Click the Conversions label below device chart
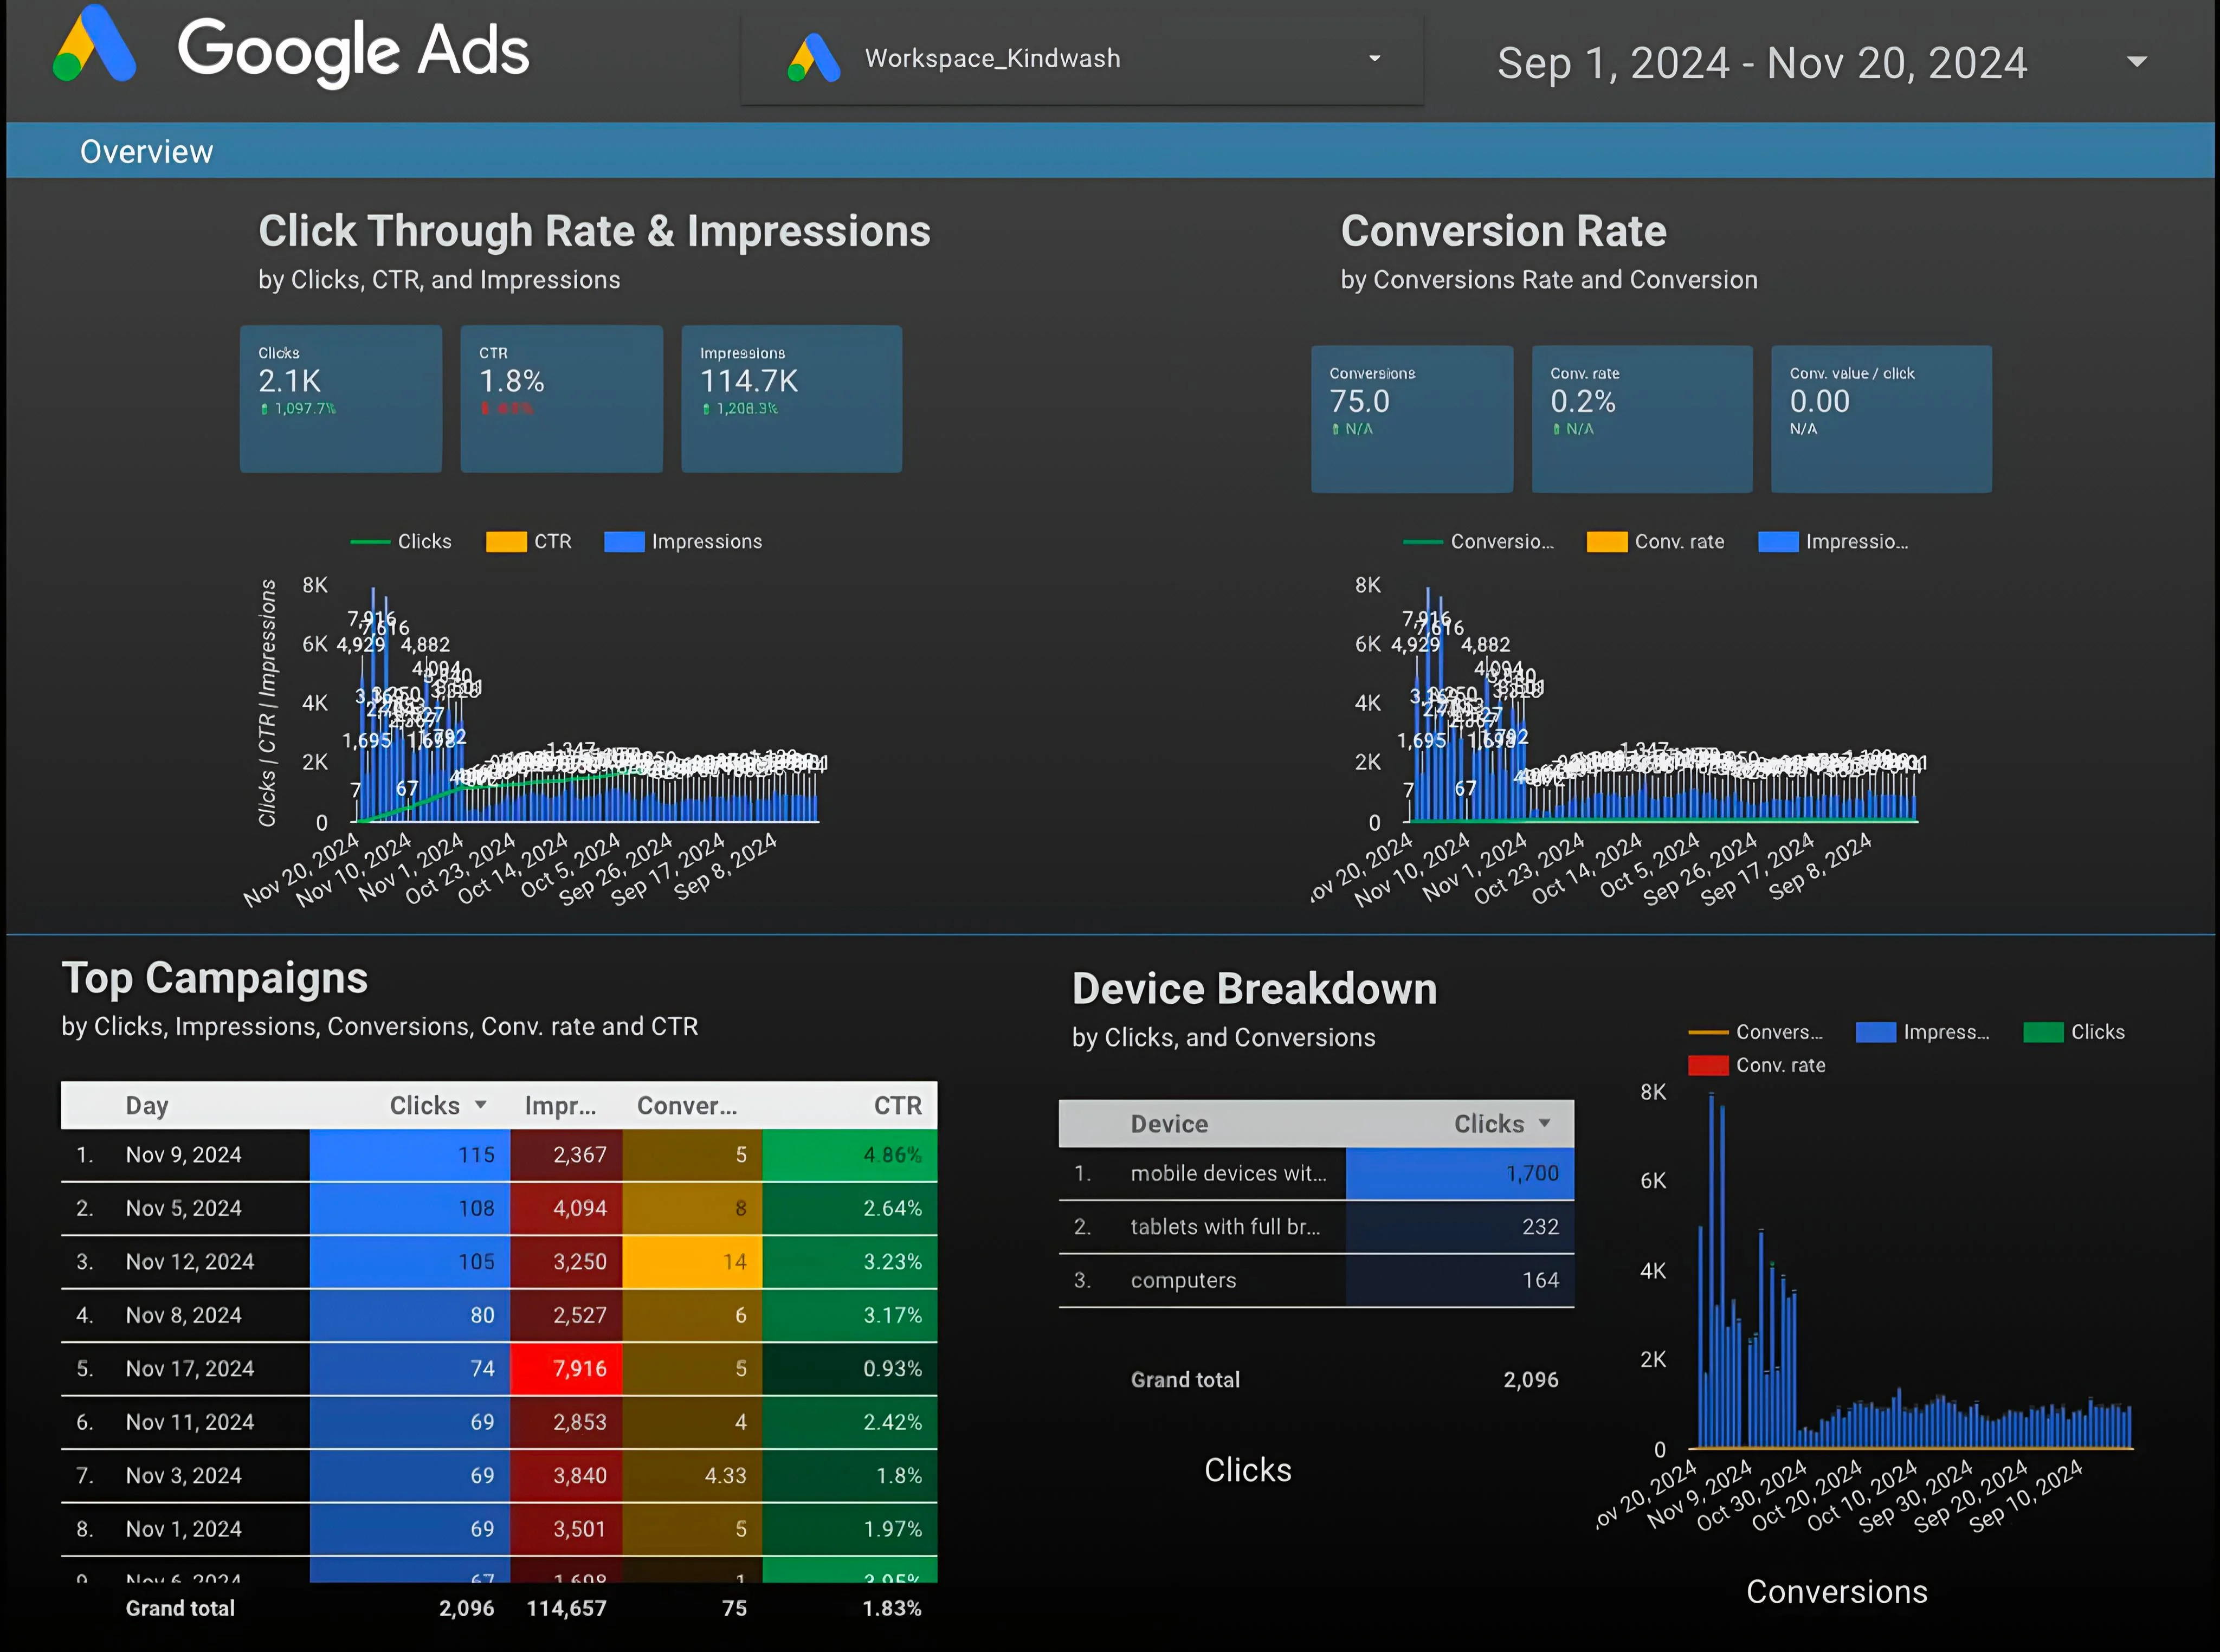This screenshot has width=2220, height=1652. [1837, 1592]
